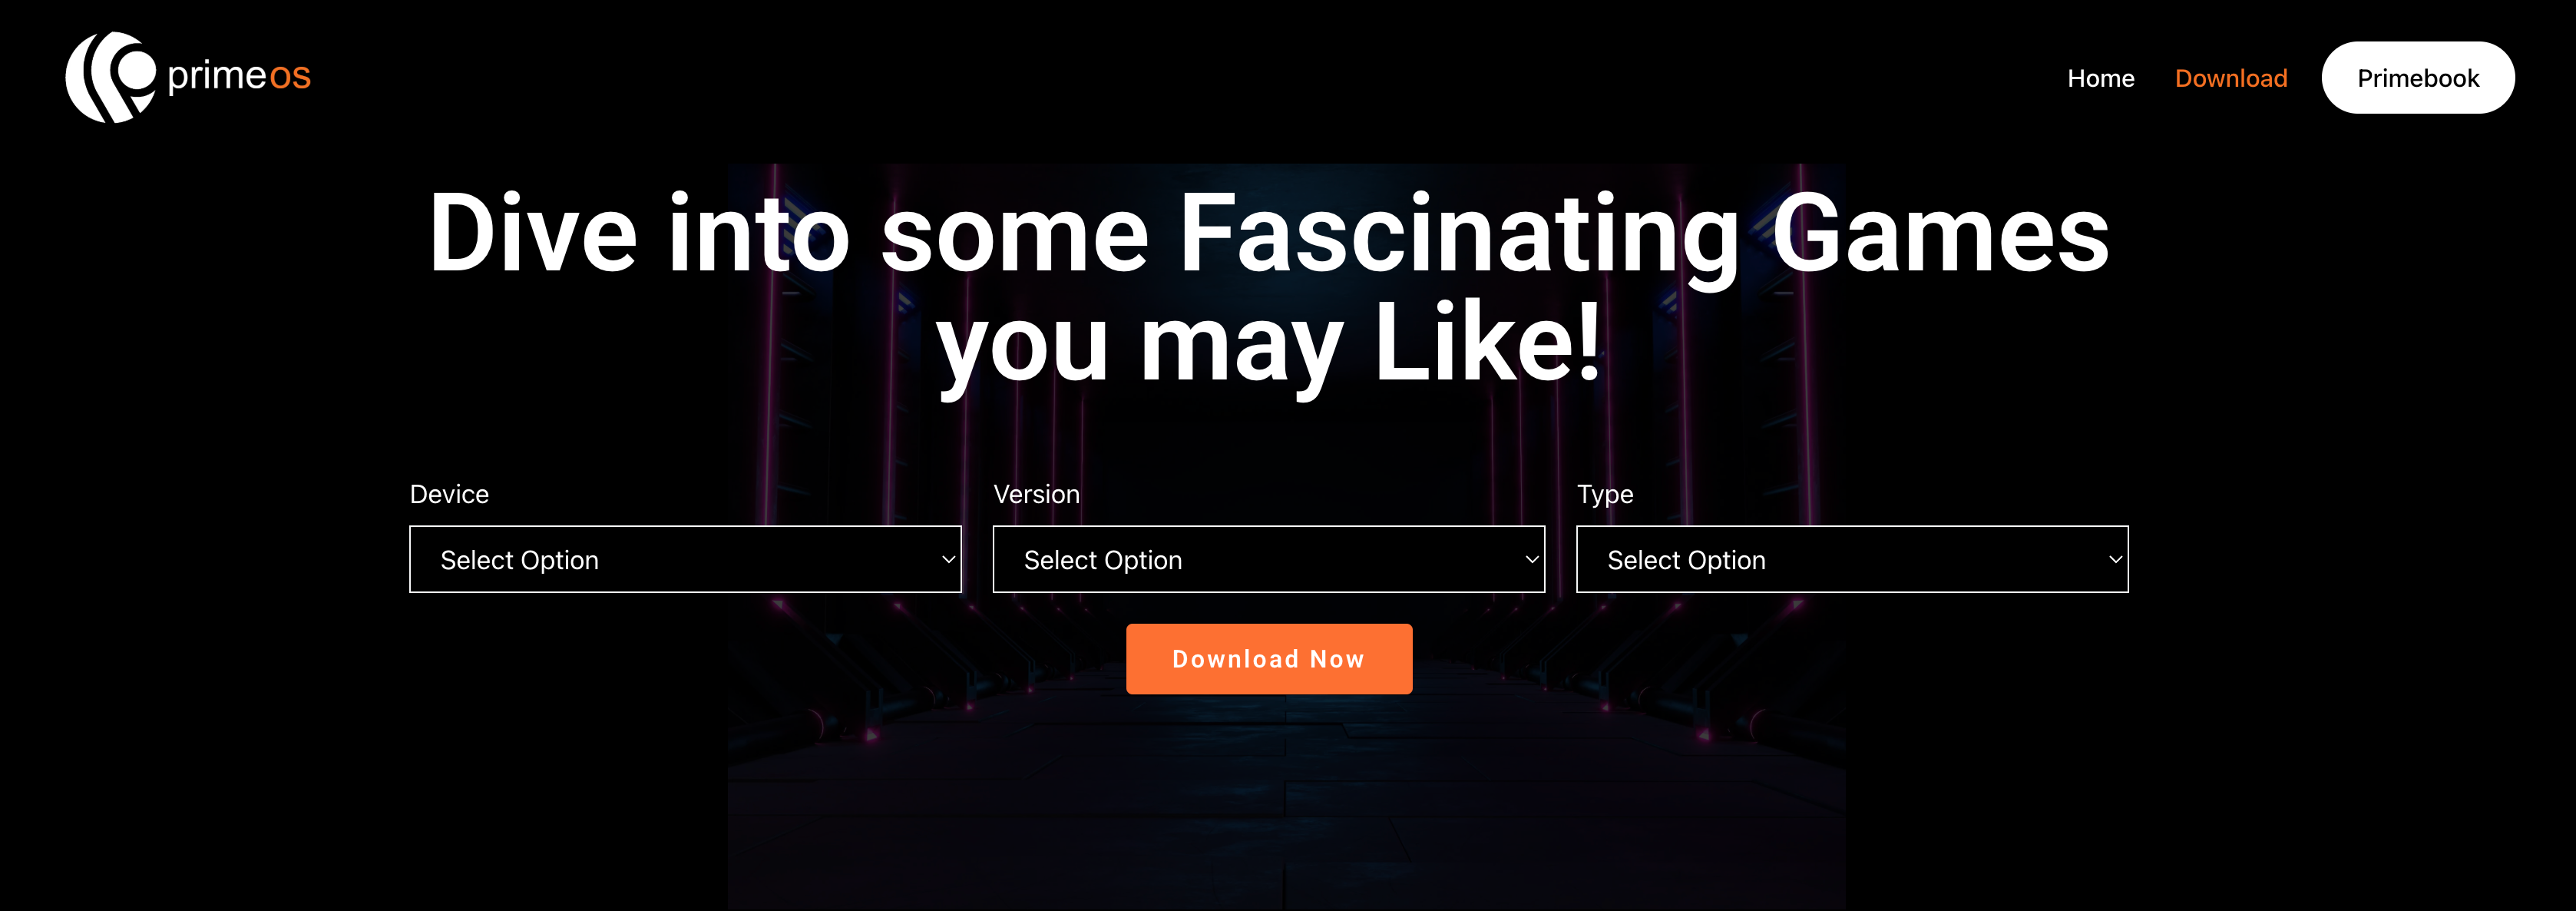2576x911 pixels.
Task: Click the PrimeOS circular logo icon
Action: click(110, 77)
